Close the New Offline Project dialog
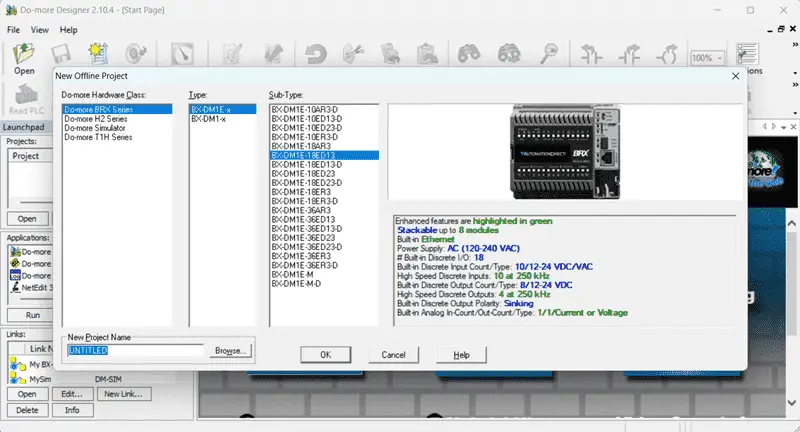 (x=735, y=76)
